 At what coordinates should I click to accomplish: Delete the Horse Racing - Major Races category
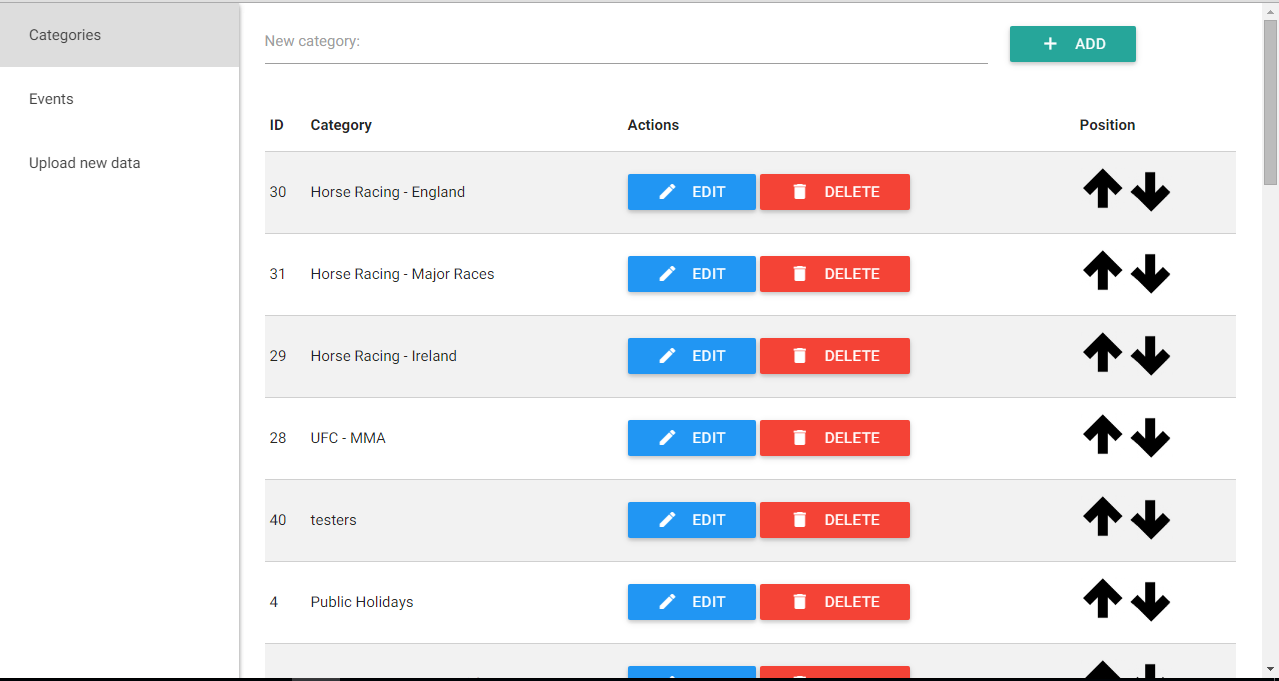click(834, 274)
